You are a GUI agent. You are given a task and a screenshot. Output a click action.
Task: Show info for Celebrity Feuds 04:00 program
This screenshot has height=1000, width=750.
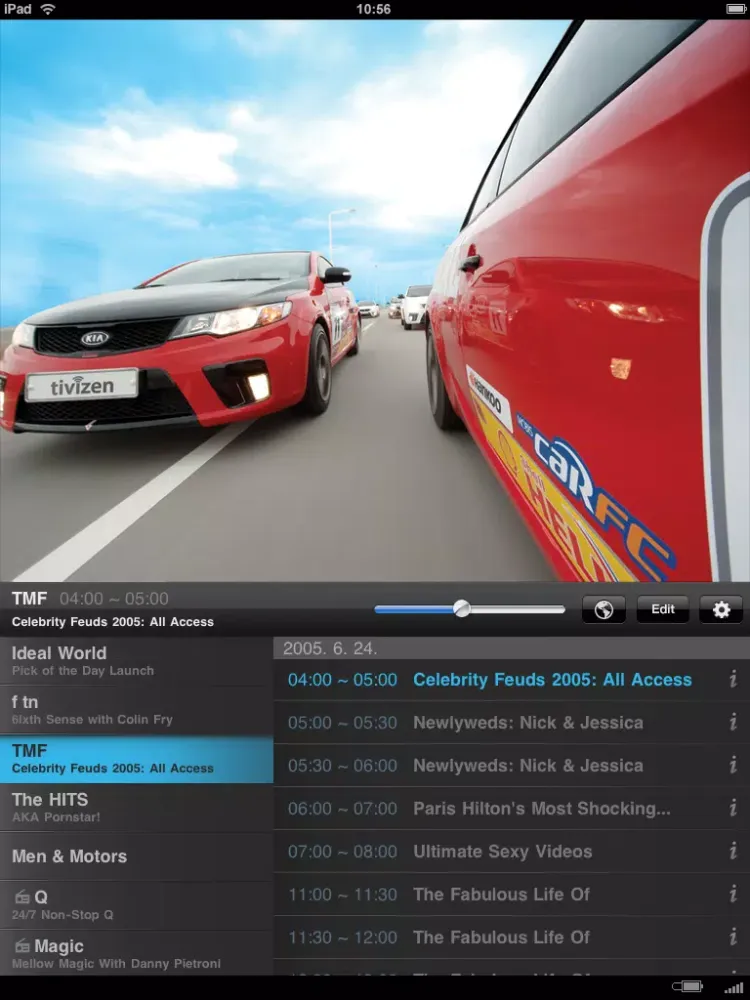point(732,680)
